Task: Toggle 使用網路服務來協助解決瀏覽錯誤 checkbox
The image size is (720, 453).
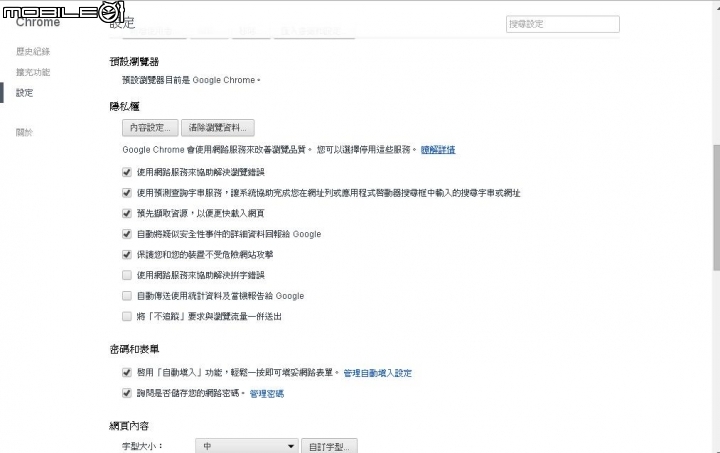Action: [127, 172]
